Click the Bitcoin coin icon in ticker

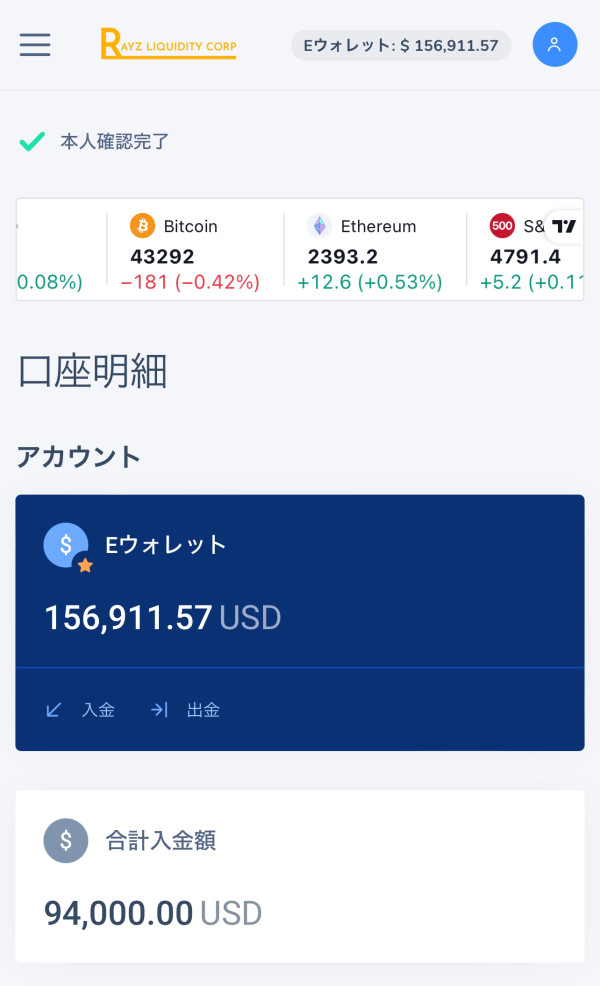click(x=143, y=226)
